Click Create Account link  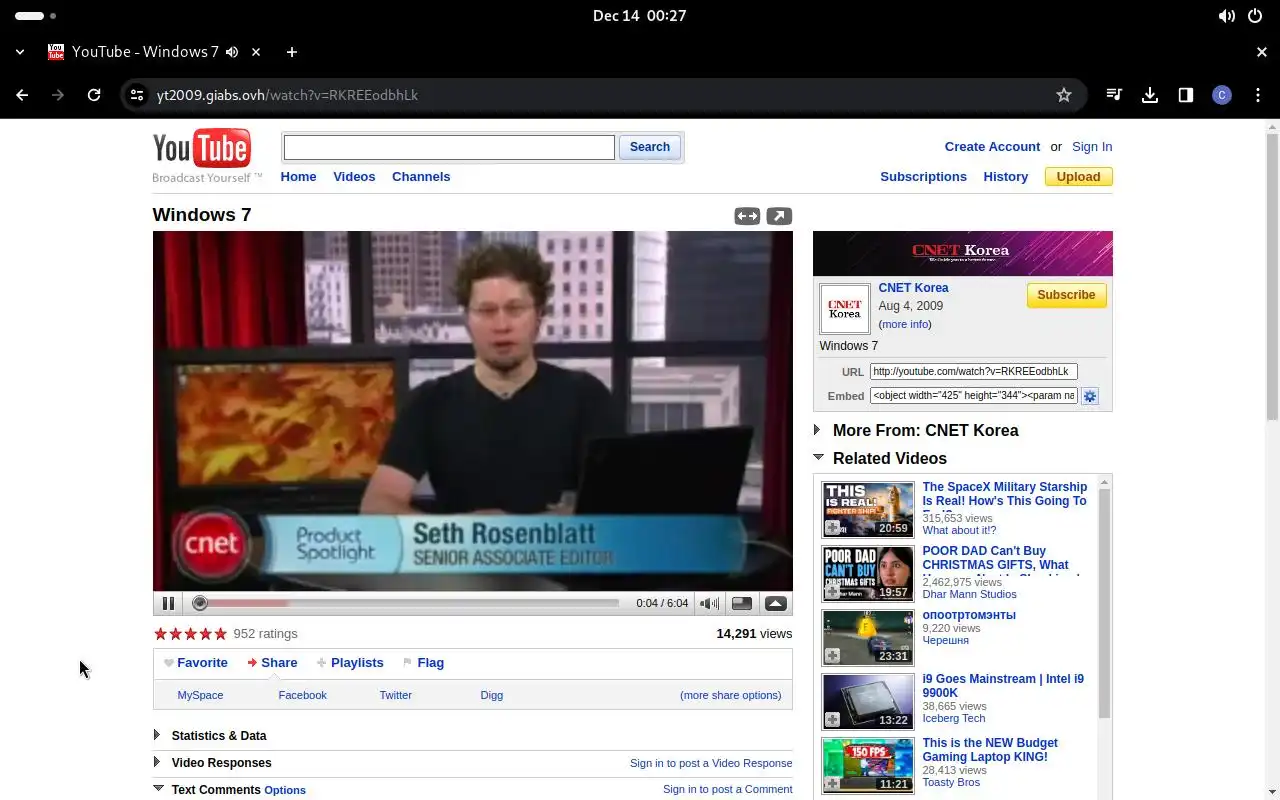pyautogui.click(x=992, y=146)
